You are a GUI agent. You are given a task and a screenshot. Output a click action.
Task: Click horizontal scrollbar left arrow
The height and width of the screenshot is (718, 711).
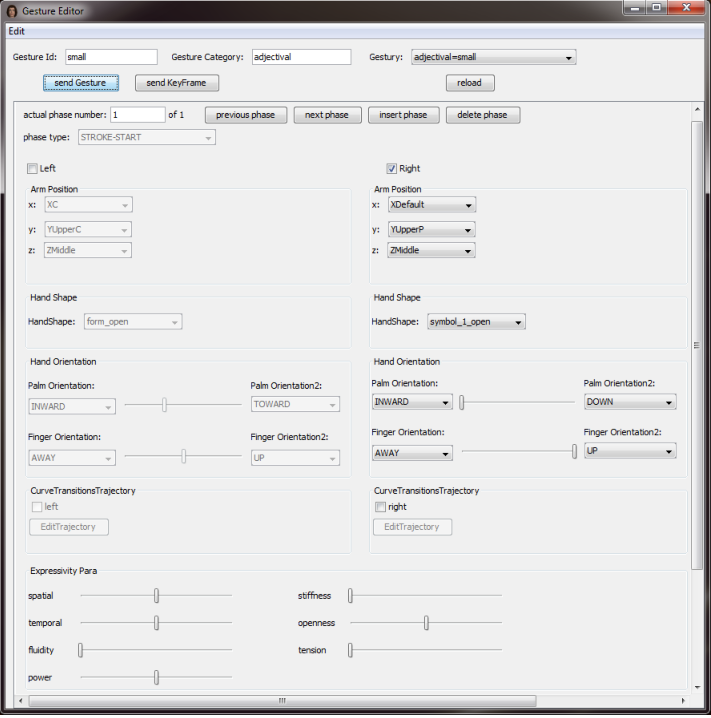click(21, 701)
